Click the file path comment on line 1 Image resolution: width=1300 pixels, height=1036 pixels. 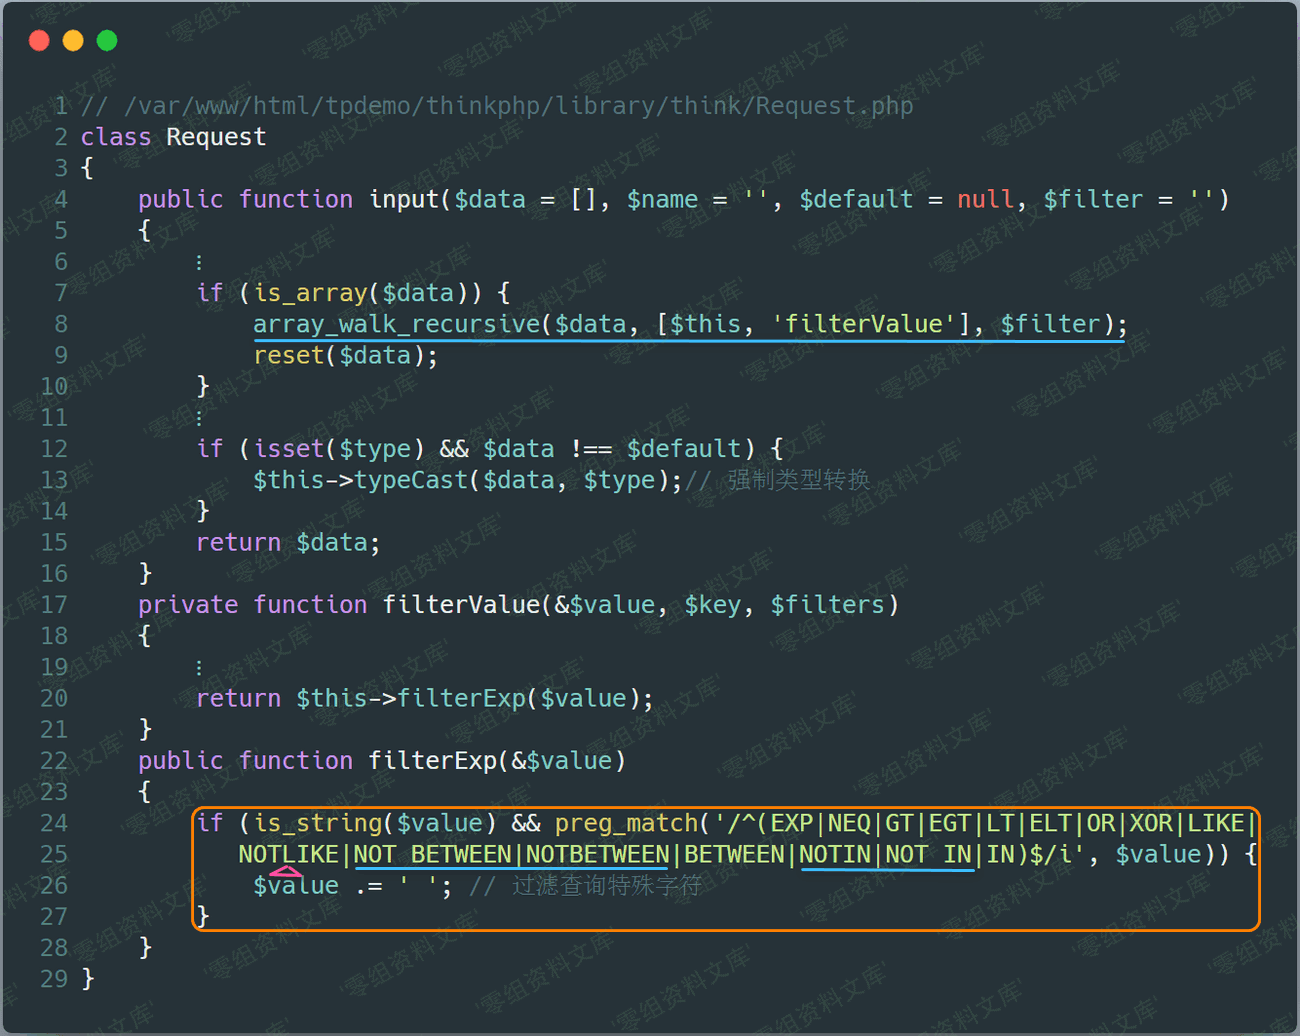click(518, 106)
